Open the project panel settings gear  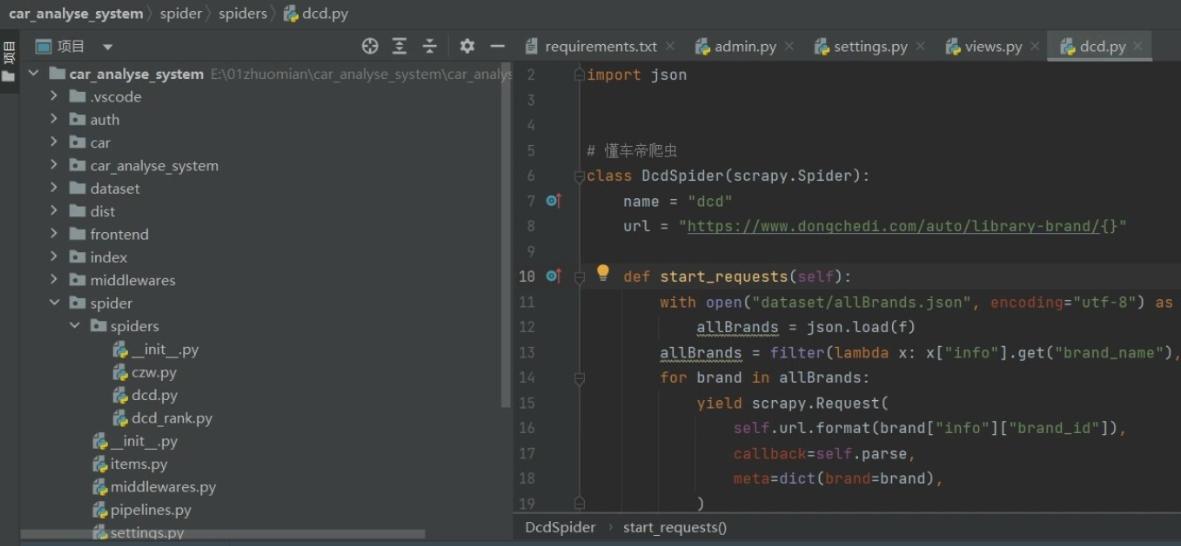467,47
